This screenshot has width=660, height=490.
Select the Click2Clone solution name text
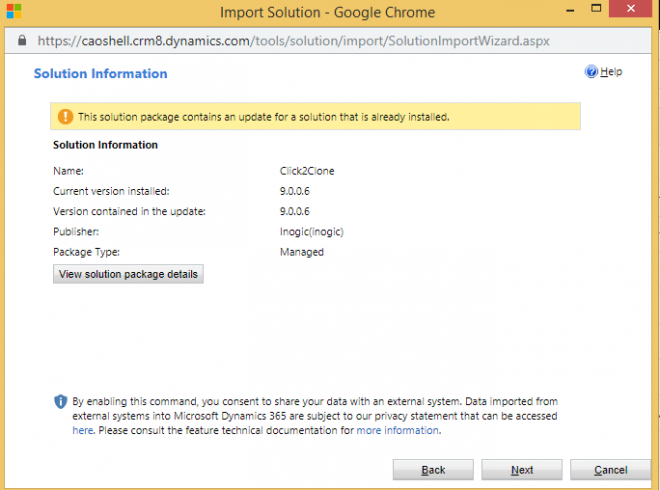pyautogui.click(x=307, y=171)
